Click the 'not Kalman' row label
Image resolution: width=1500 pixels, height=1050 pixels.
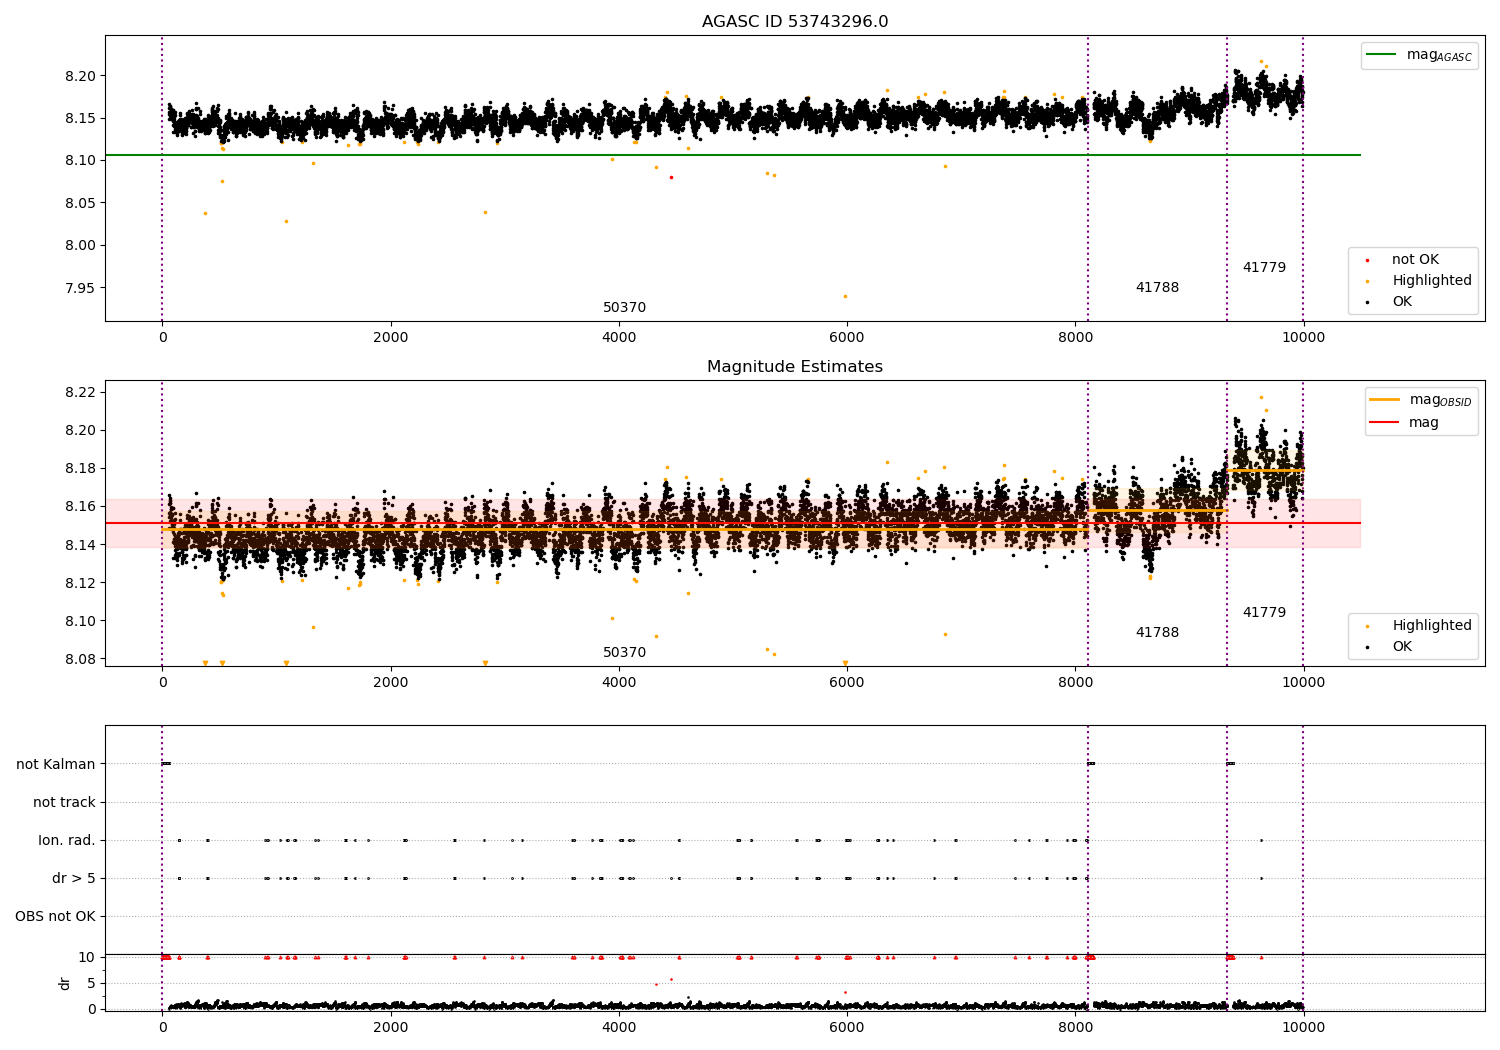click(x=56, y=765)
